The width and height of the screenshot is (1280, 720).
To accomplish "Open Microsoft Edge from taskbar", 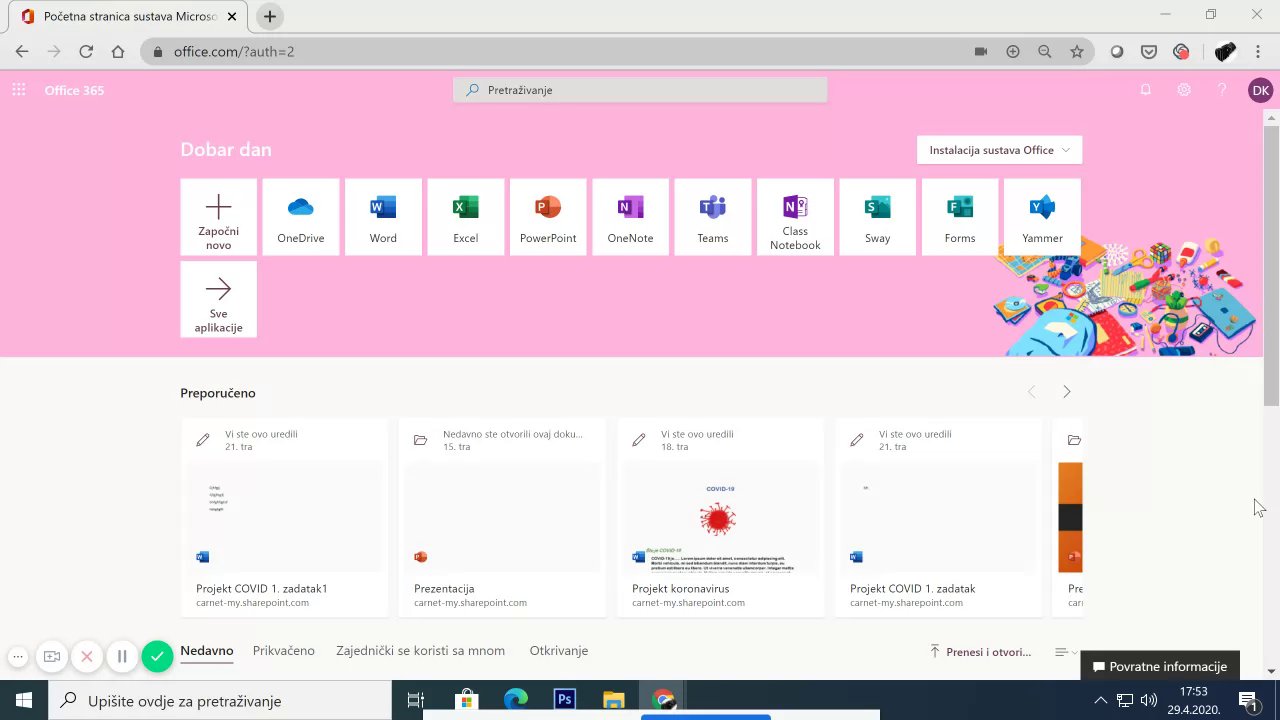I will 516,700.
